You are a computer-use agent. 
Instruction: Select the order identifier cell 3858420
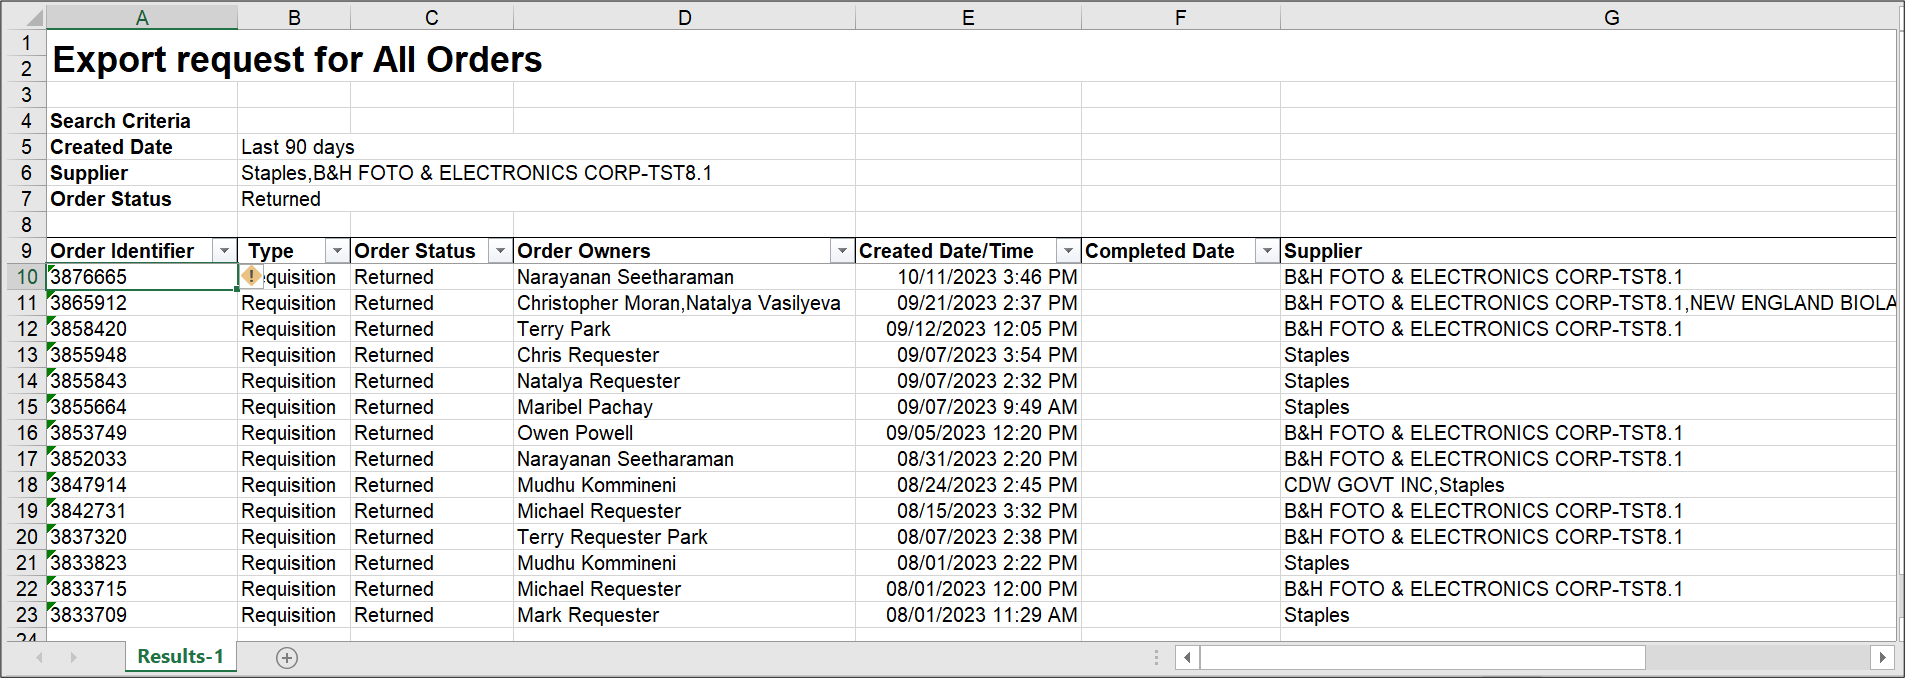point(142,329)
